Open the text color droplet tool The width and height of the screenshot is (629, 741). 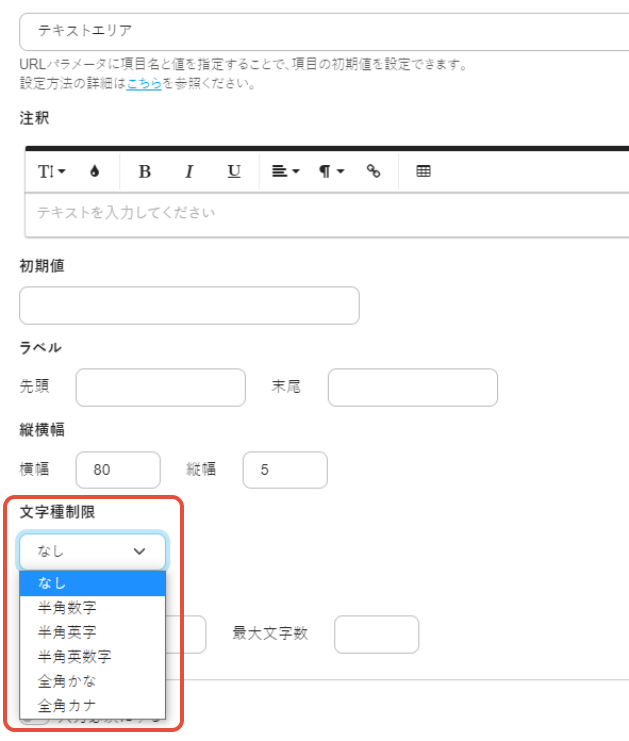click(95, 171)
